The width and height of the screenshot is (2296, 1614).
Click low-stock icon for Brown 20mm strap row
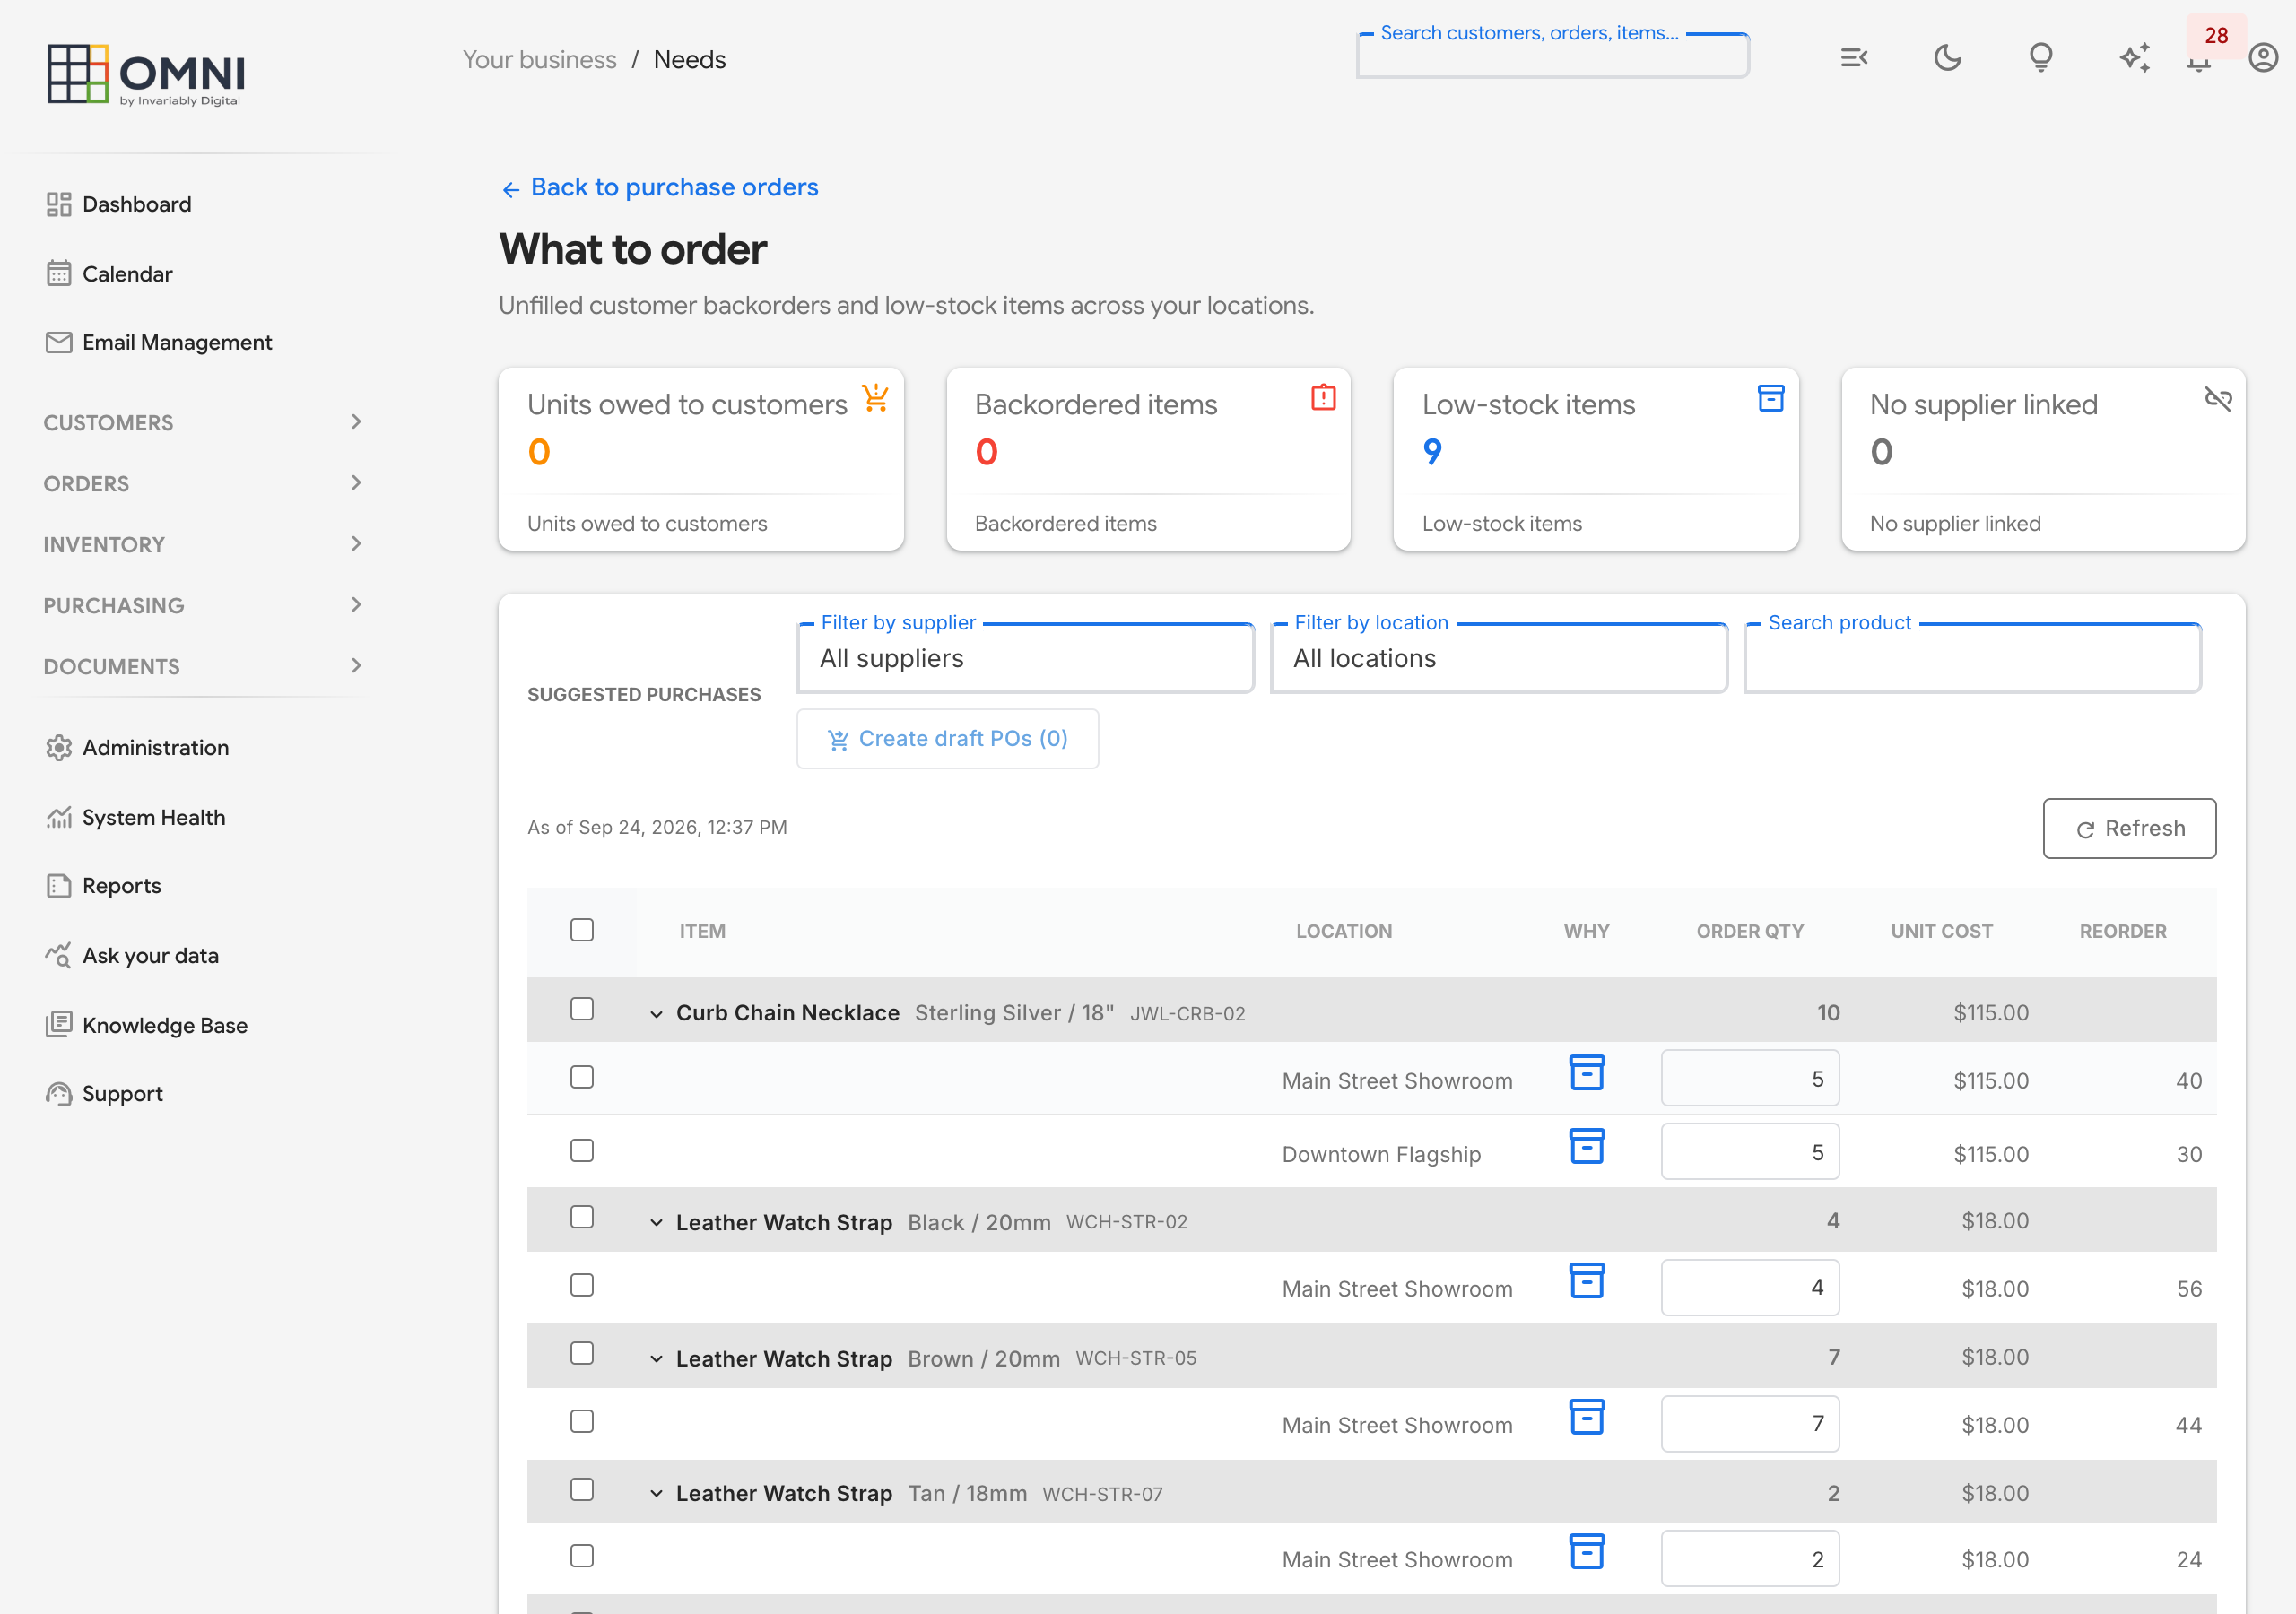[x=1587, y=1417]
